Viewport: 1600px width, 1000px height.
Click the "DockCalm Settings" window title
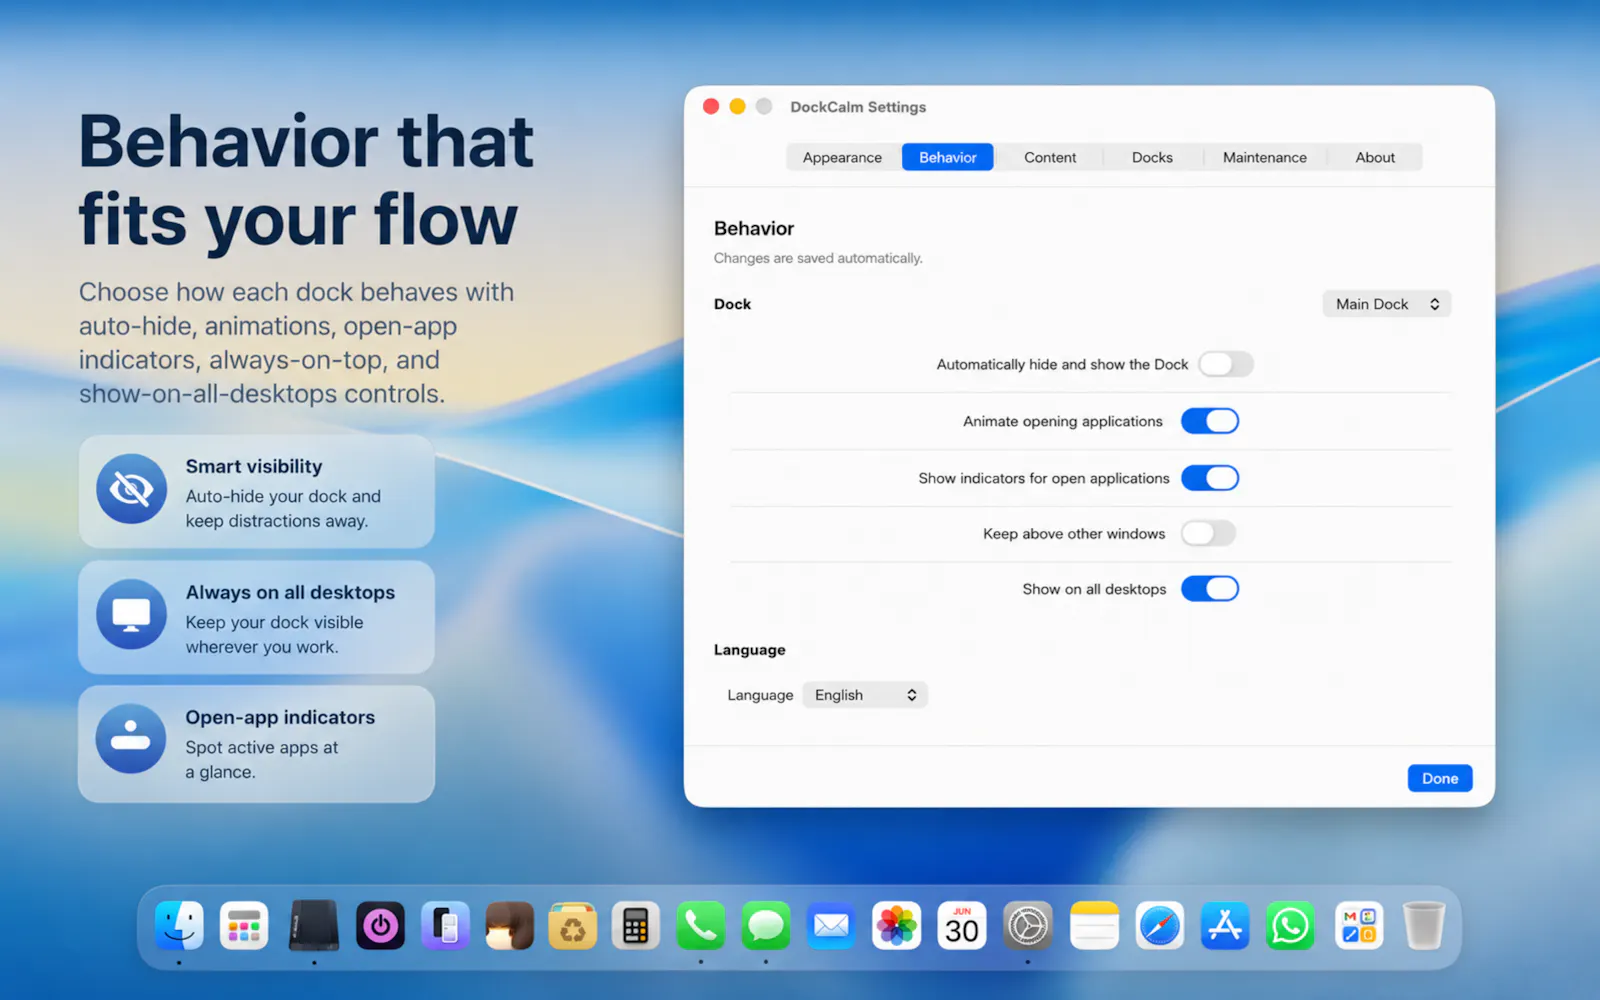point(858,107)
